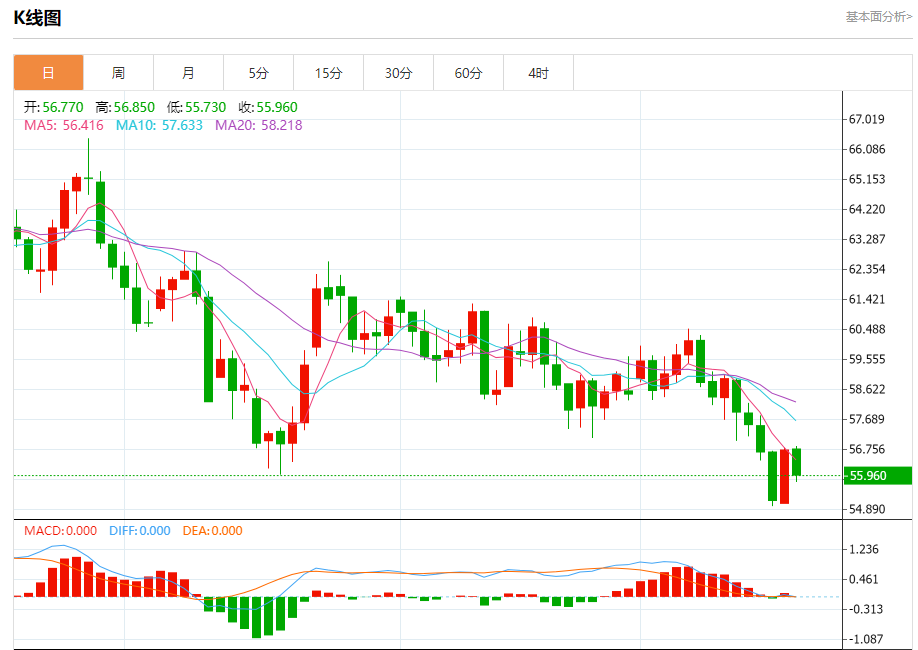Open the 基本面分析 link
Screen dimensions: 918x650
pyautogui.click(x=878, y=17)
